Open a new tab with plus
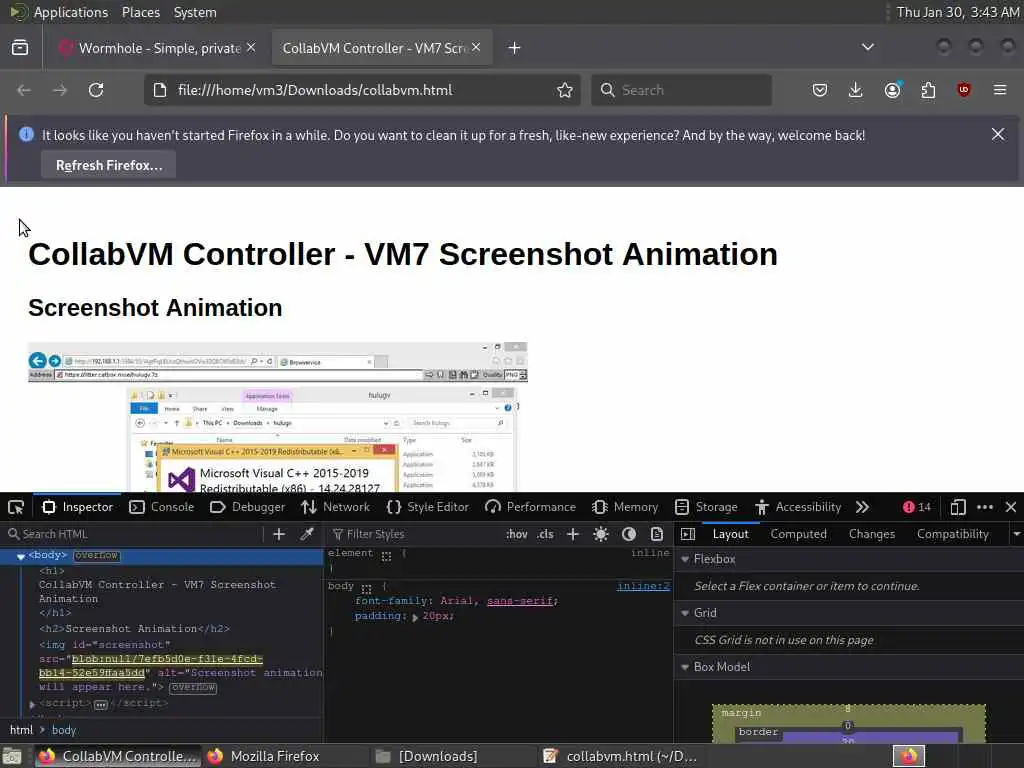This screenshot has width=1024, height=768. (515, 48)
